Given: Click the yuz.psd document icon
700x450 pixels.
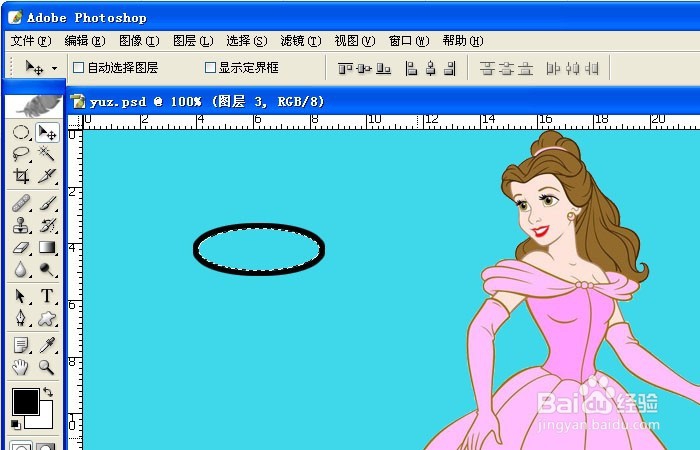Looking at the screenshot, I should click(x=78, y=101).
